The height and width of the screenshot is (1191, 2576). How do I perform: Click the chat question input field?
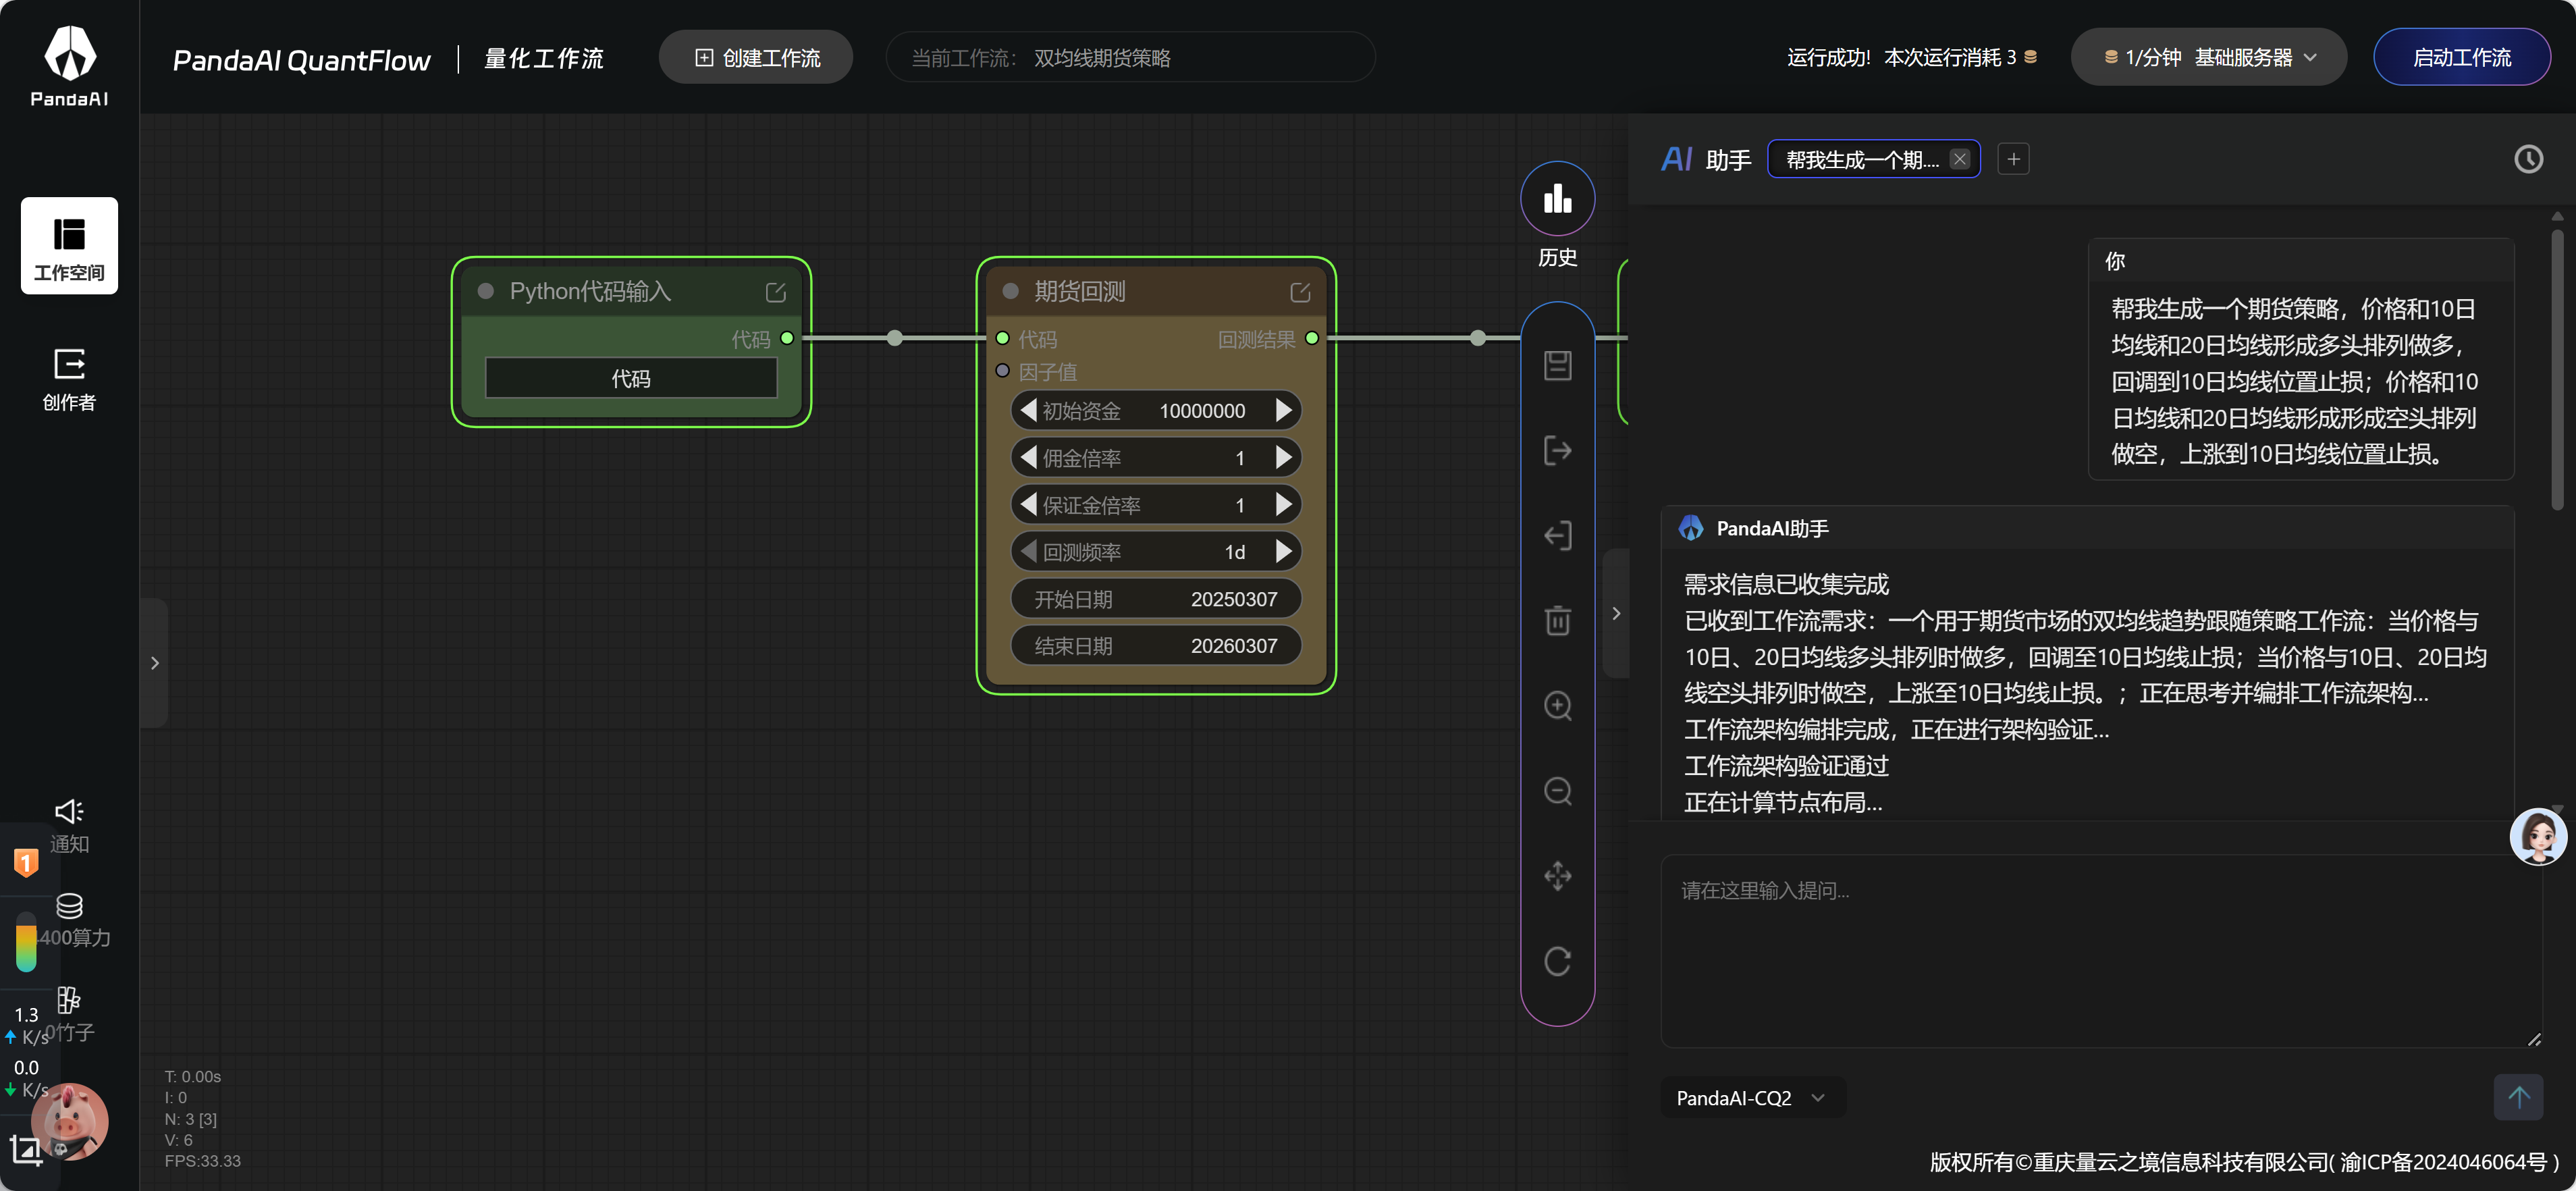point(2101,951)
